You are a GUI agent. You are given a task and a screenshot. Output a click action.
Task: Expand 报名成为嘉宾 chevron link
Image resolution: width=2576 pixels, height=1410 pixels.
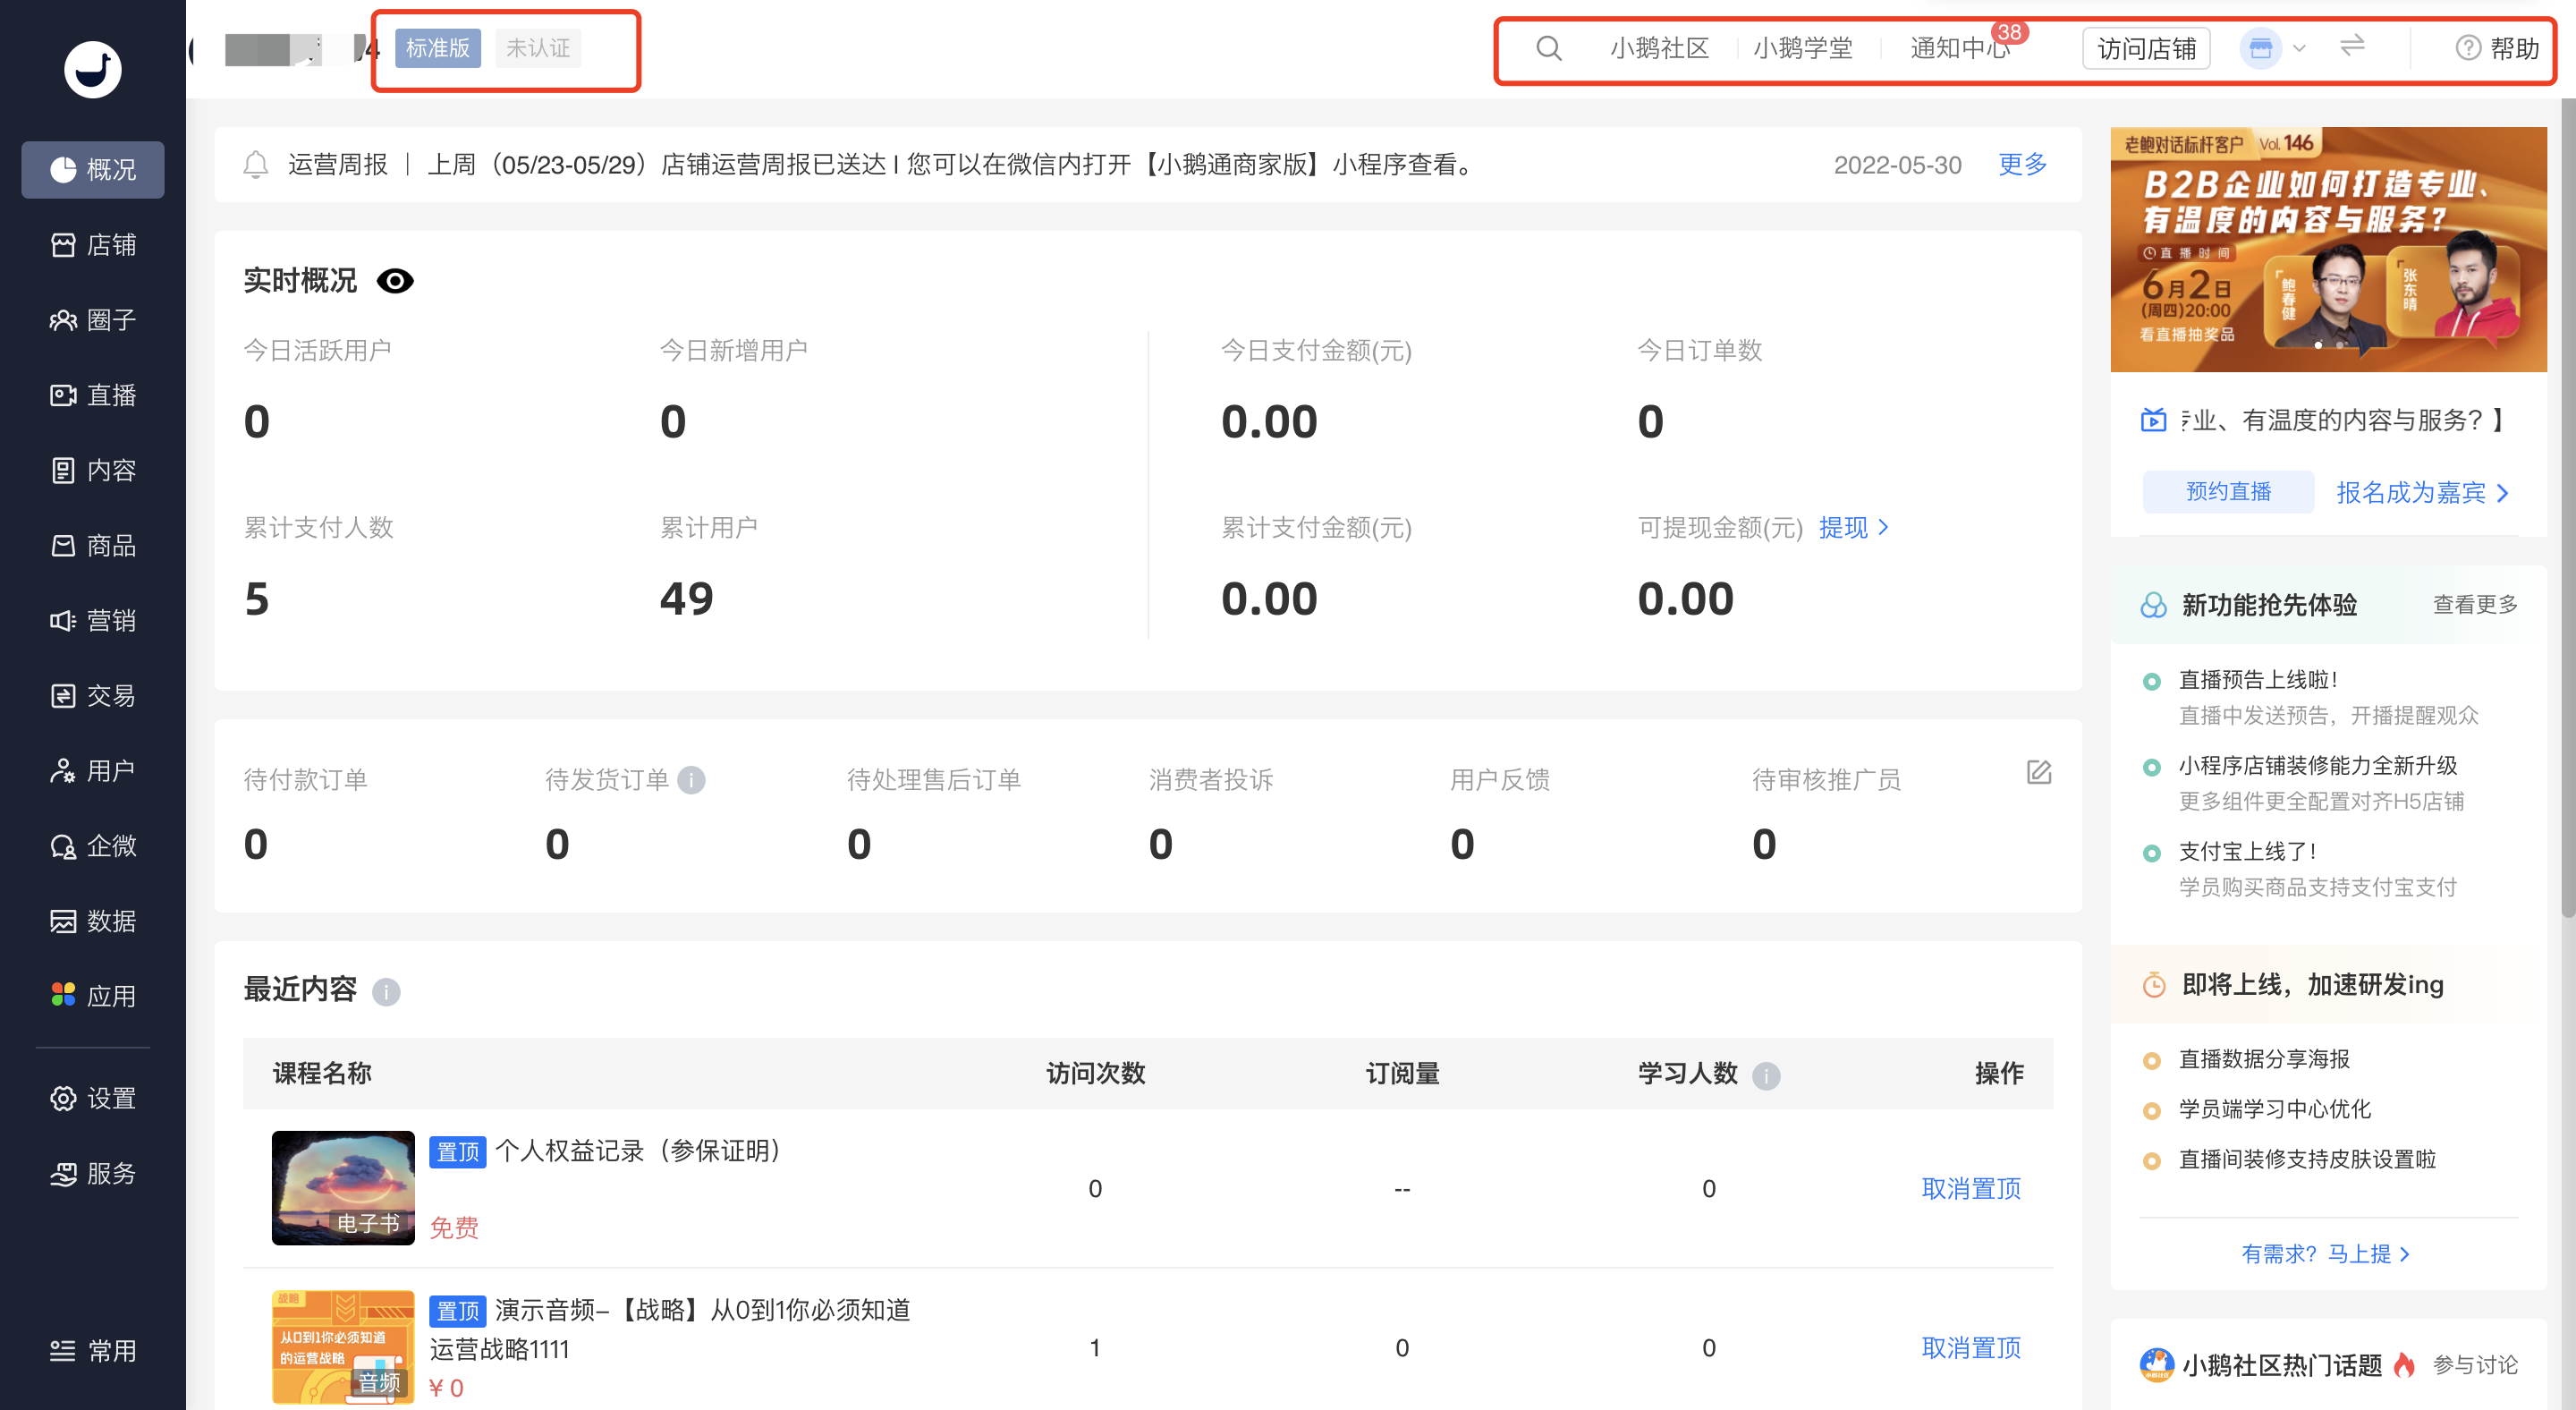tap(2422, 493)
